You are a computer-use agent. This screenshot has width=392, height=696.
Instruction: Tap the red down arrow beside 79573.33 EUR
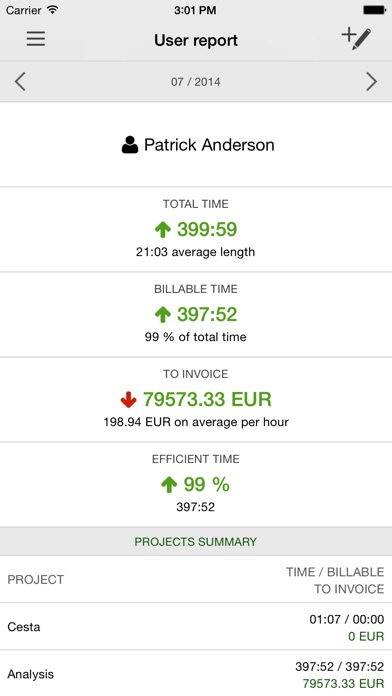point(128,400)
